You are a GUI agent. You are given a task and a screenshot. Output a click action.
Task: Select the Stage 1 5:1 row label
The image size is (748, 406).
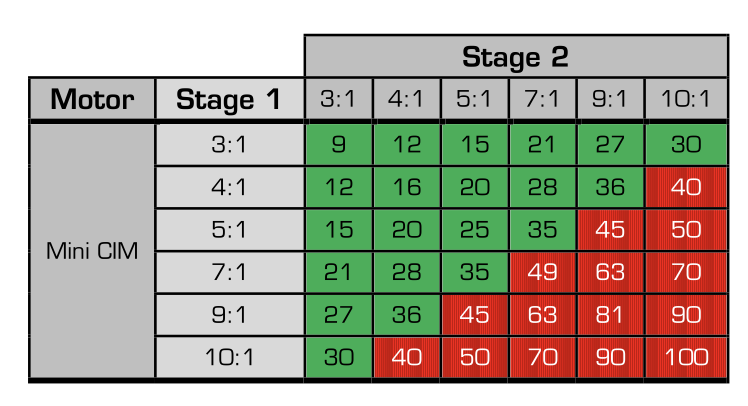click(229, 229)
